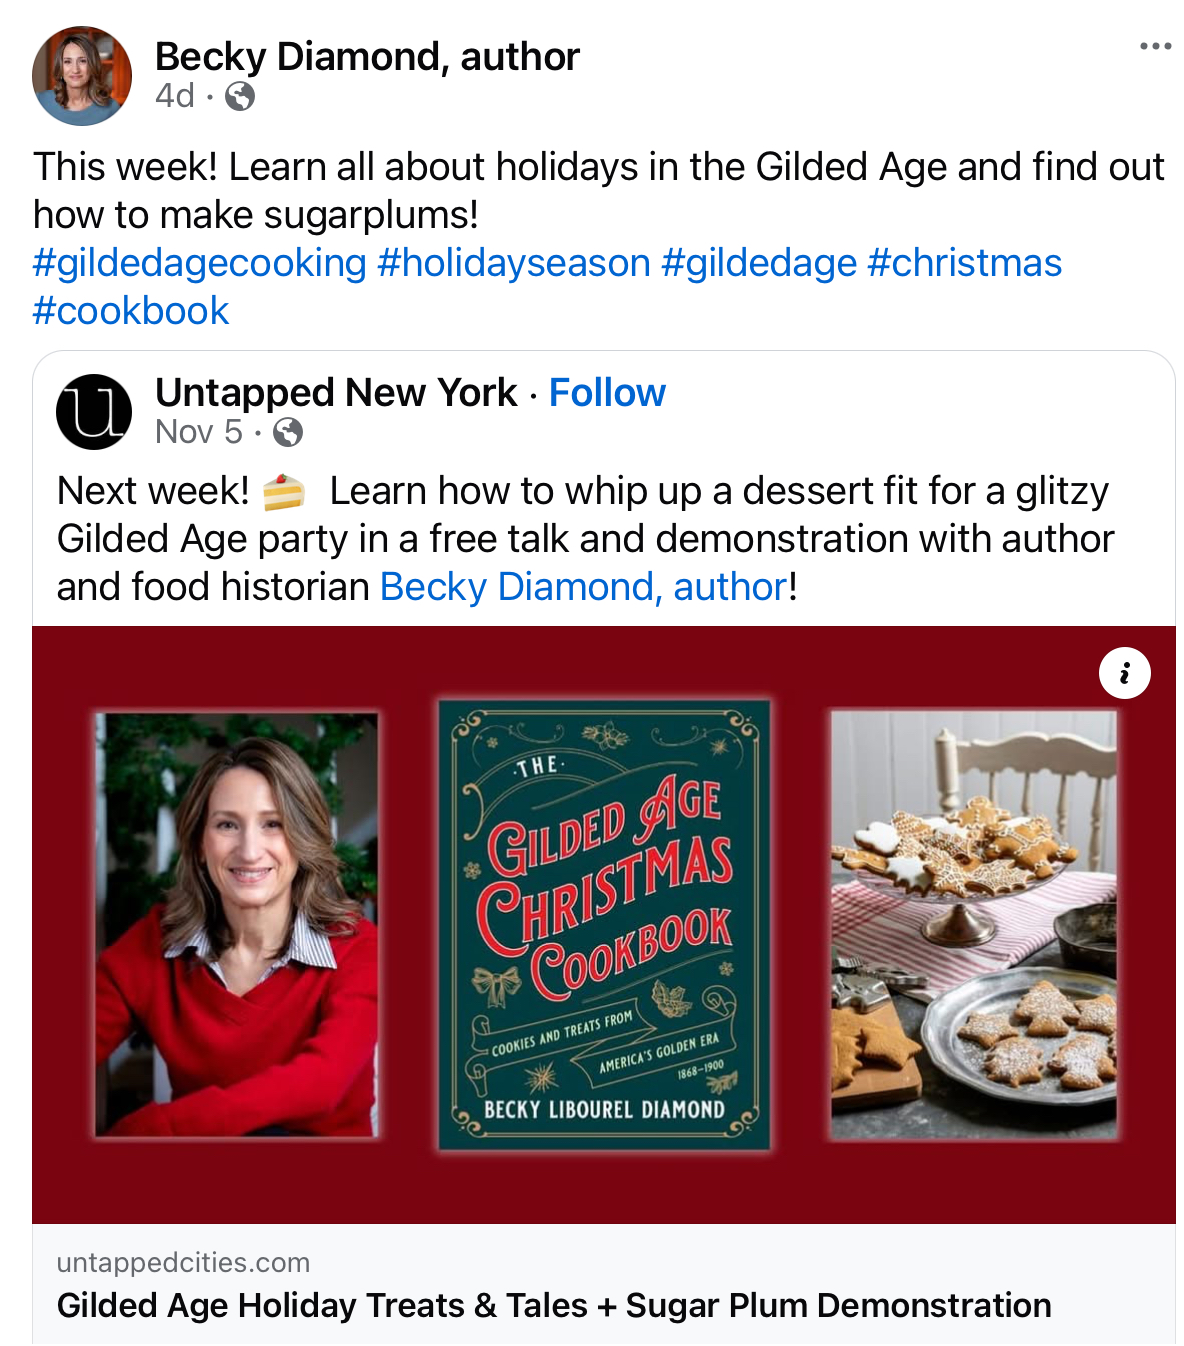Click the globe icon beside Nov 5
The width and height of the screenshot is (1184, 1346).
point(288,432)
